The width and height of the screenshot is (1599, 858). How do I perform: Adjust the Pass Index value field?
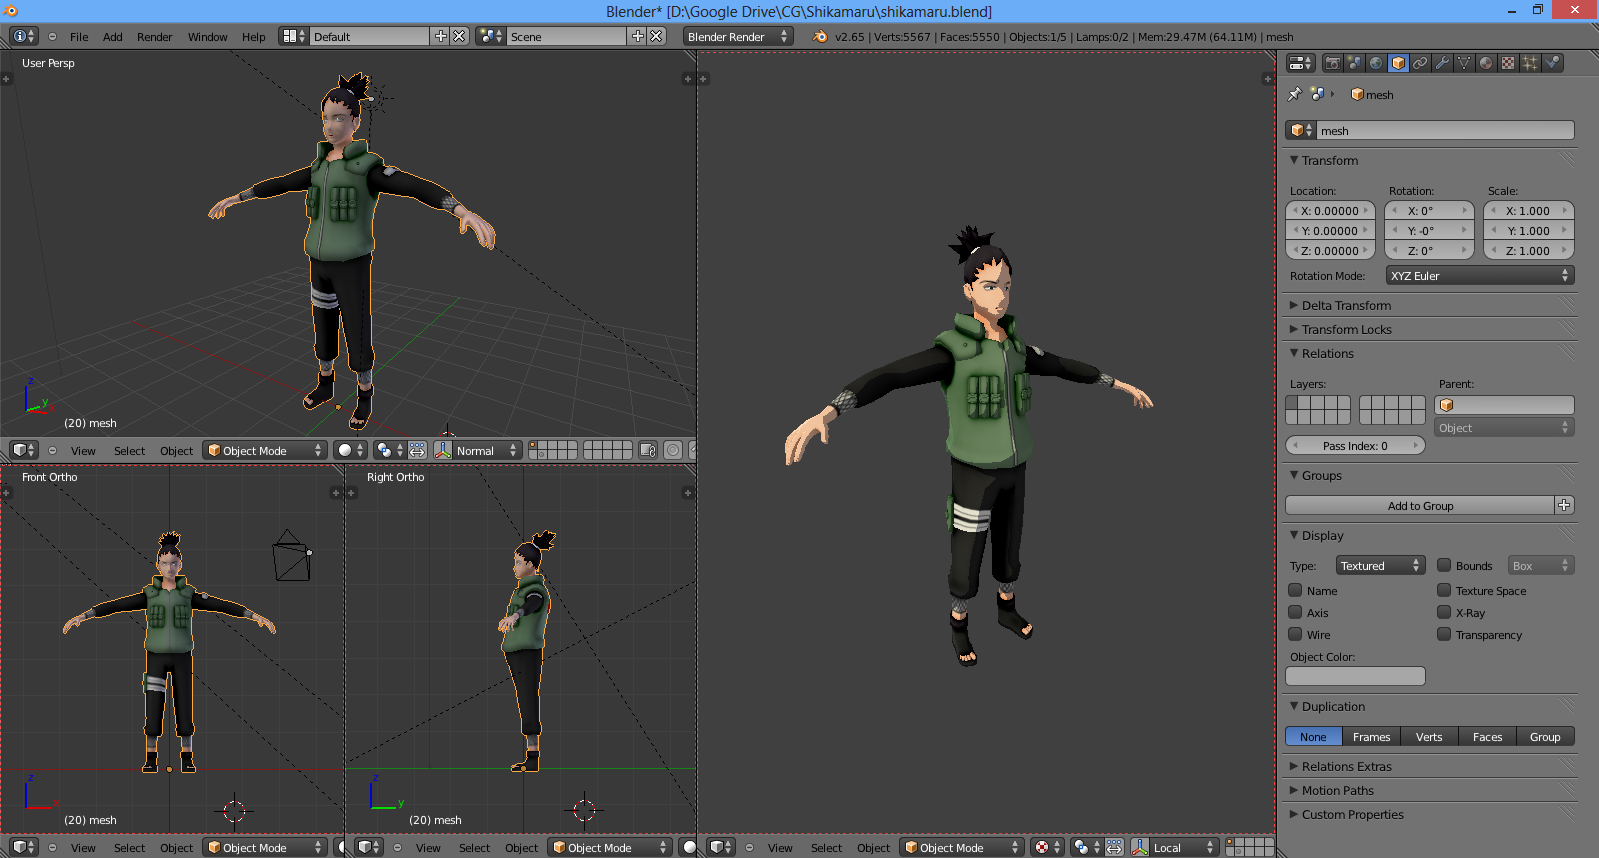[1355, 446]
